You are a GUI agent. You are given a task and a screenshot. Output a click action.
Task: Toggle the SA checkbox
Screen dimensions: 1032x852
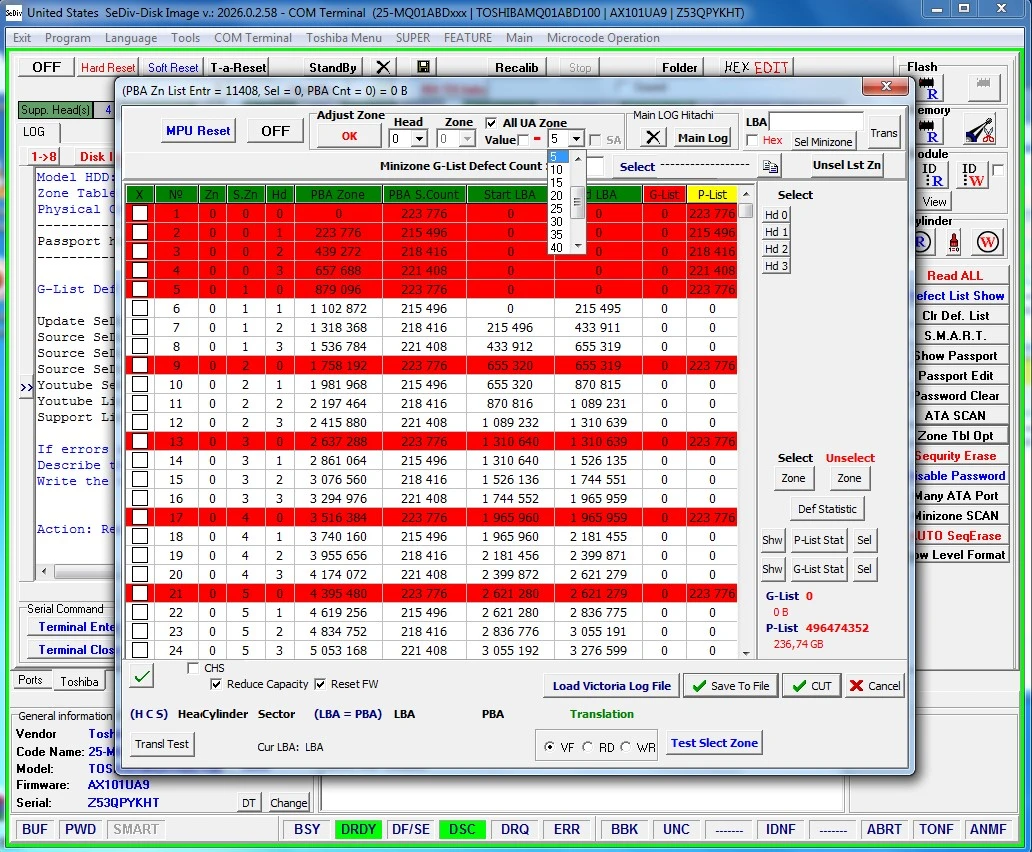coord(595,140)
